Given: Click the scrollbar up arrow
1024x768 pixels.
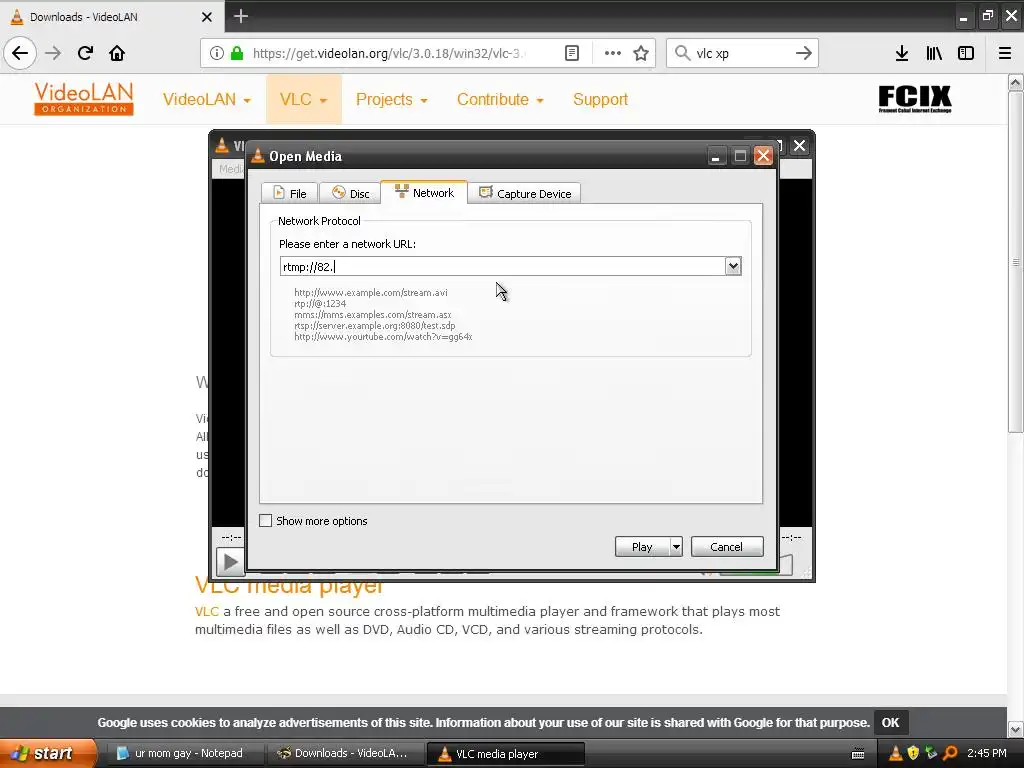Looking at the screenshot, I should [1015, 82].
